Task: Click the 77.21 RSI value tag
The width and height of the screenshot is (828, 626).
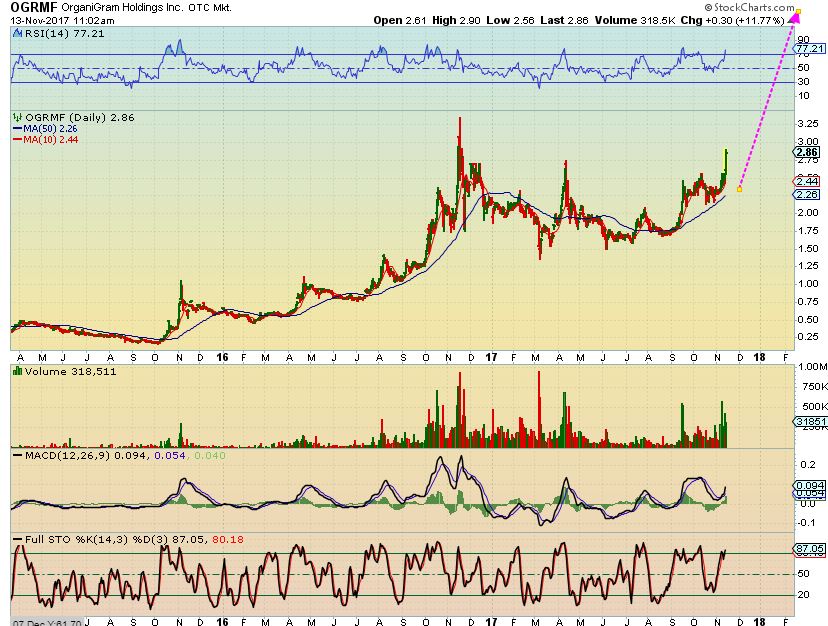Action: (809, 48)
